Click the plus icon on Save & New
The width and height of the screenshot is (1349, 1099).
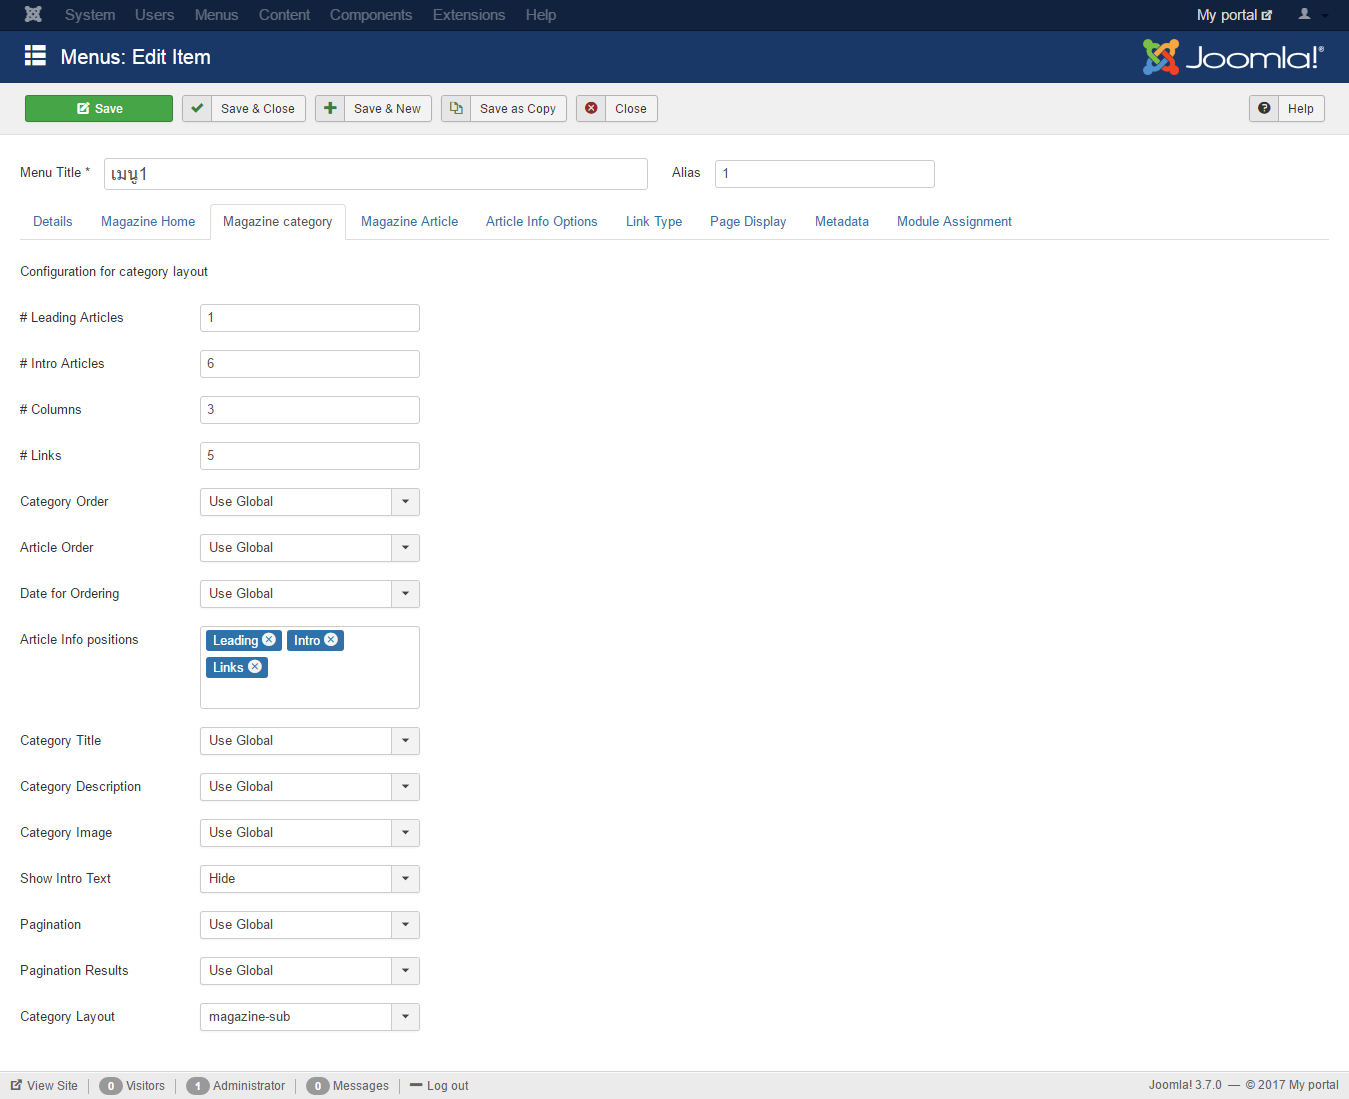point(330,109)
